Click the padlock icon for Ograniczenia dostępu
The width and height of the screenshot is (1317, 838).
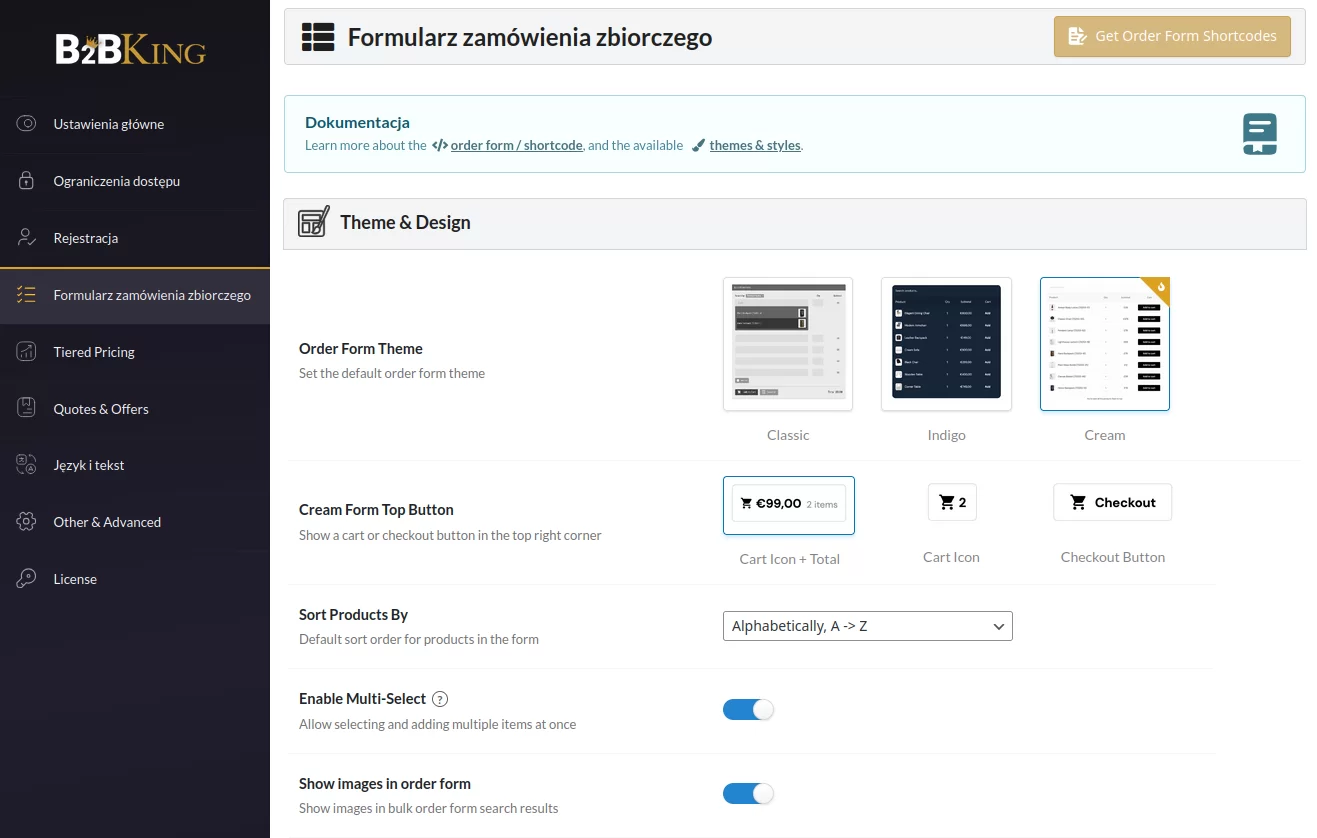click(27, 181)
